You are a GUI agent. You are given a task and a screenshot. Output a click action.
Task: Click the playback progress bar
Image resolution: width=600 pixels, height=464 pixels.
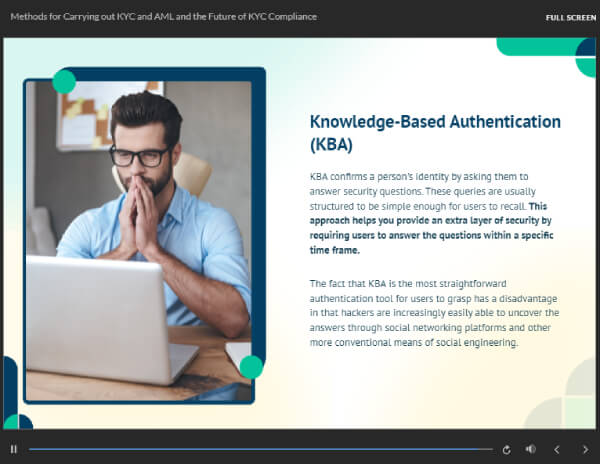(x=260, y=449)
